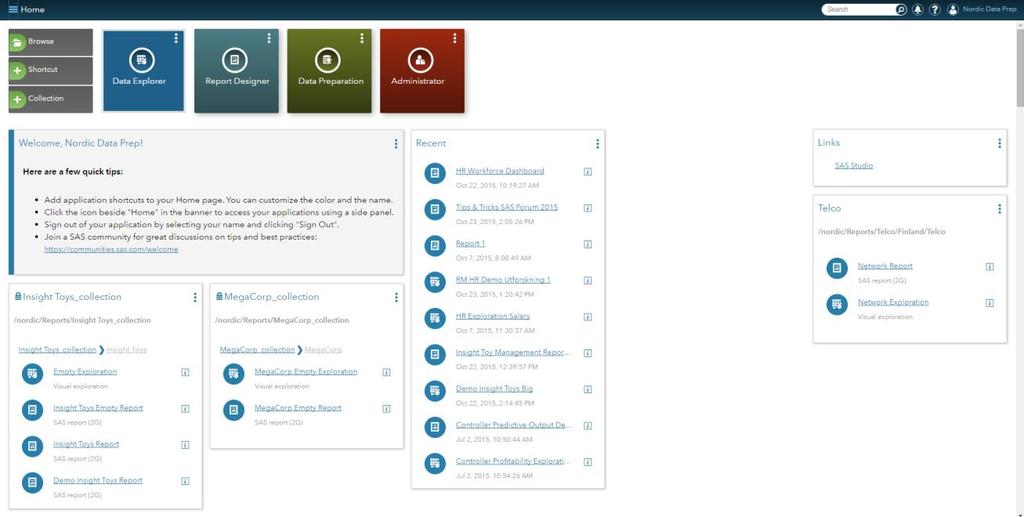Open the Nordic Data Prep user menu

pos(989,9)
